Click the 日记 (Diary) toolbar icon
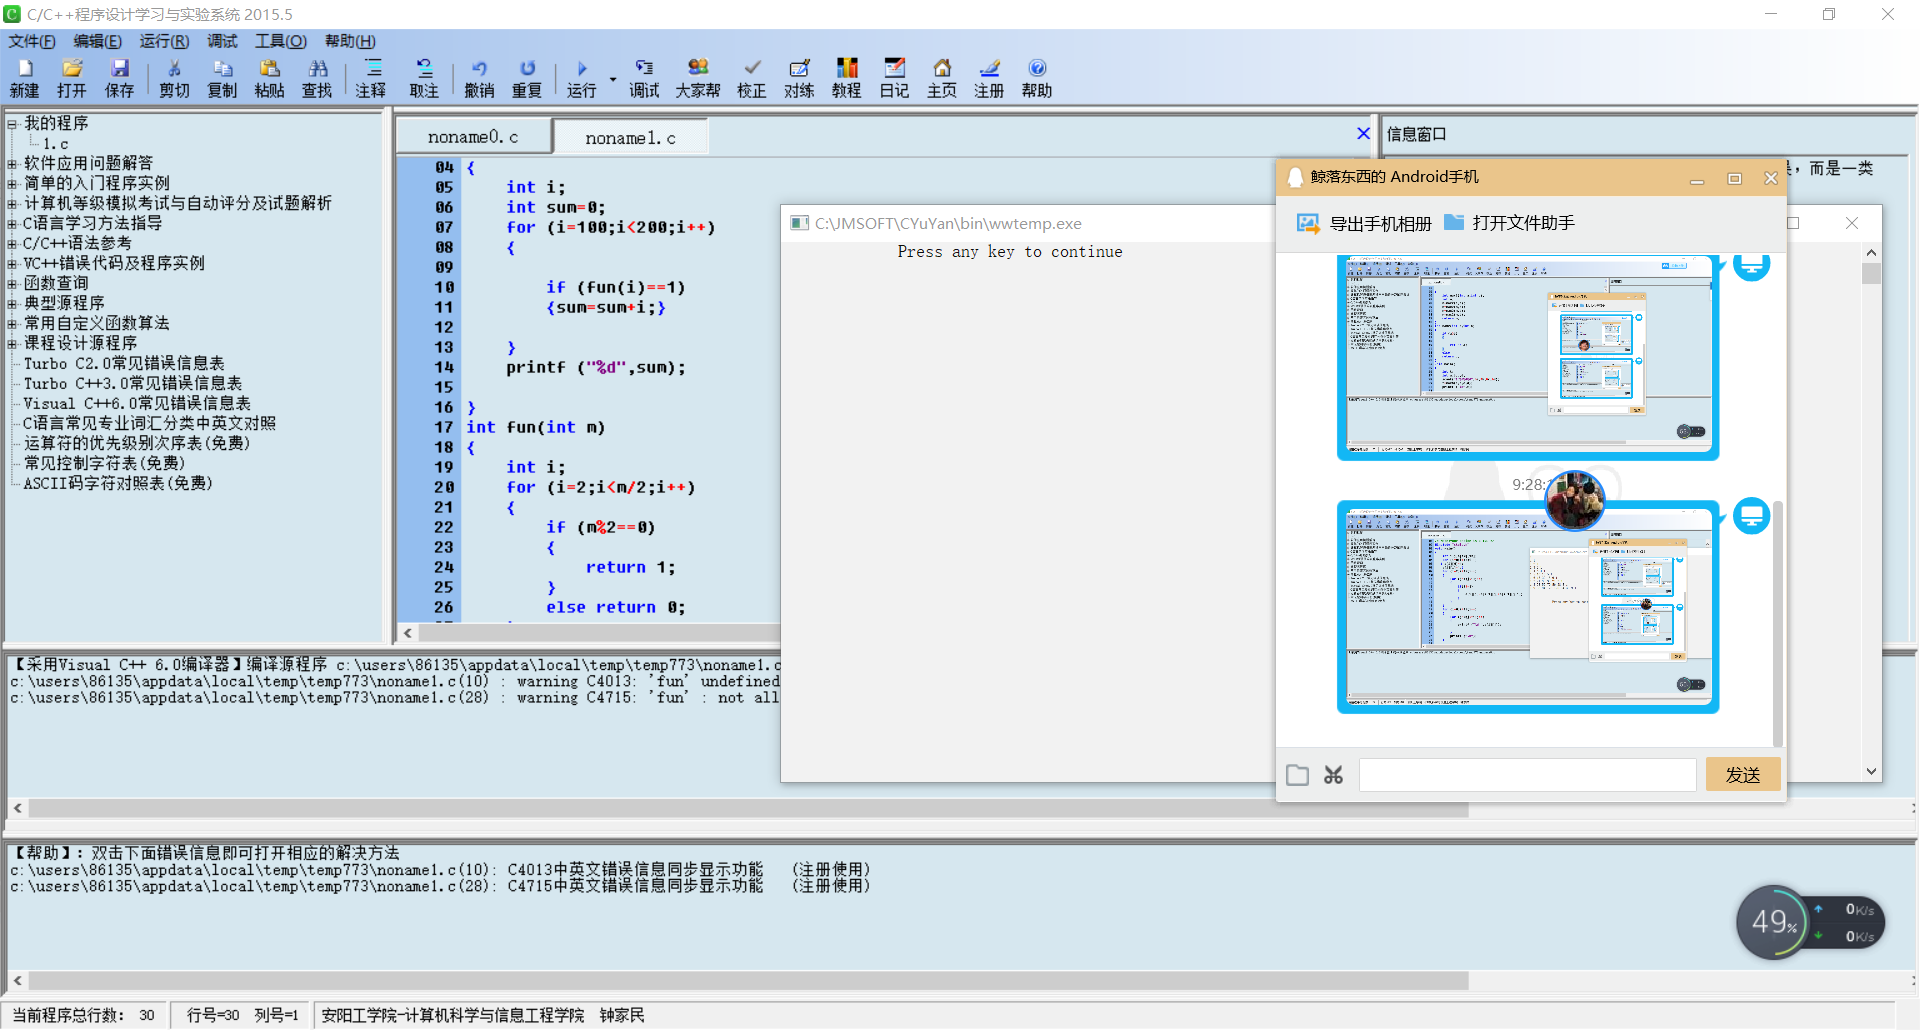The height and width of the screenshot is (1030, 1920). (894, 77)
